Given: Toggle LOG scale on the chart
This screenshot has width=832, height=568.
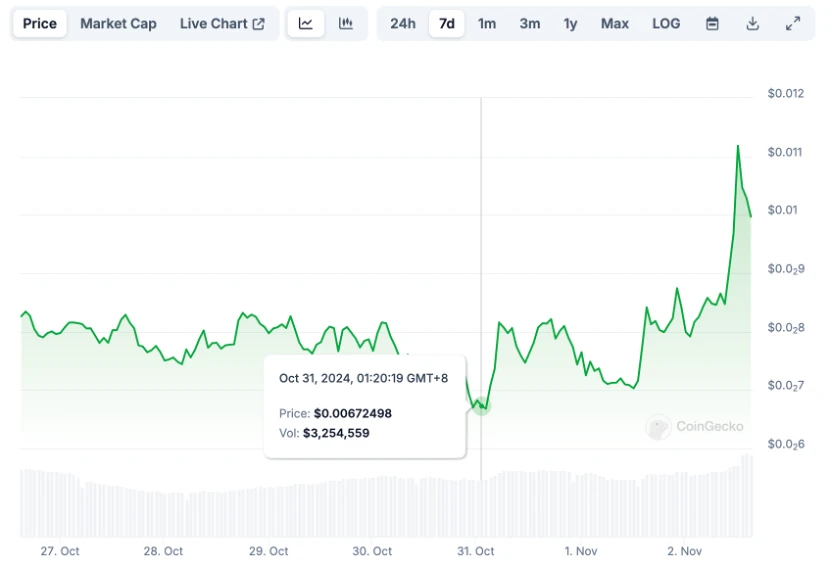Looking at the screenshot, I should (666, 24).
